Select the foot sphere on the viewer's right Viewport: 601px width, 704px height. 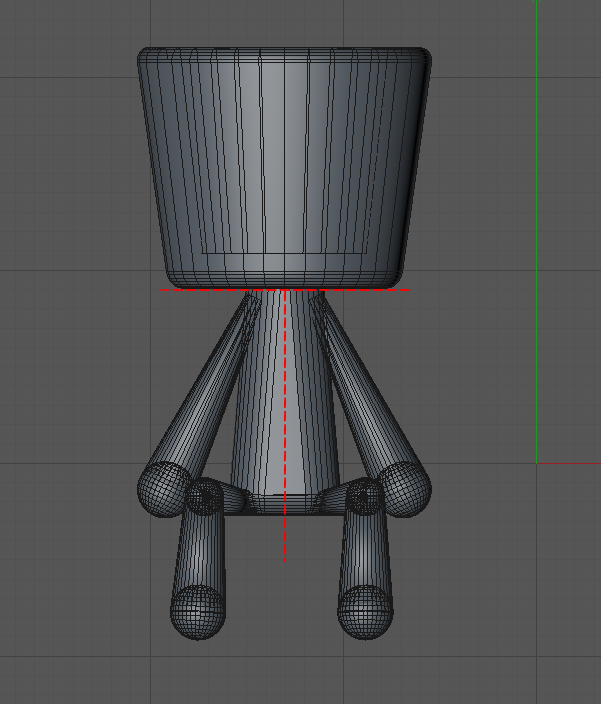[365, 612]
